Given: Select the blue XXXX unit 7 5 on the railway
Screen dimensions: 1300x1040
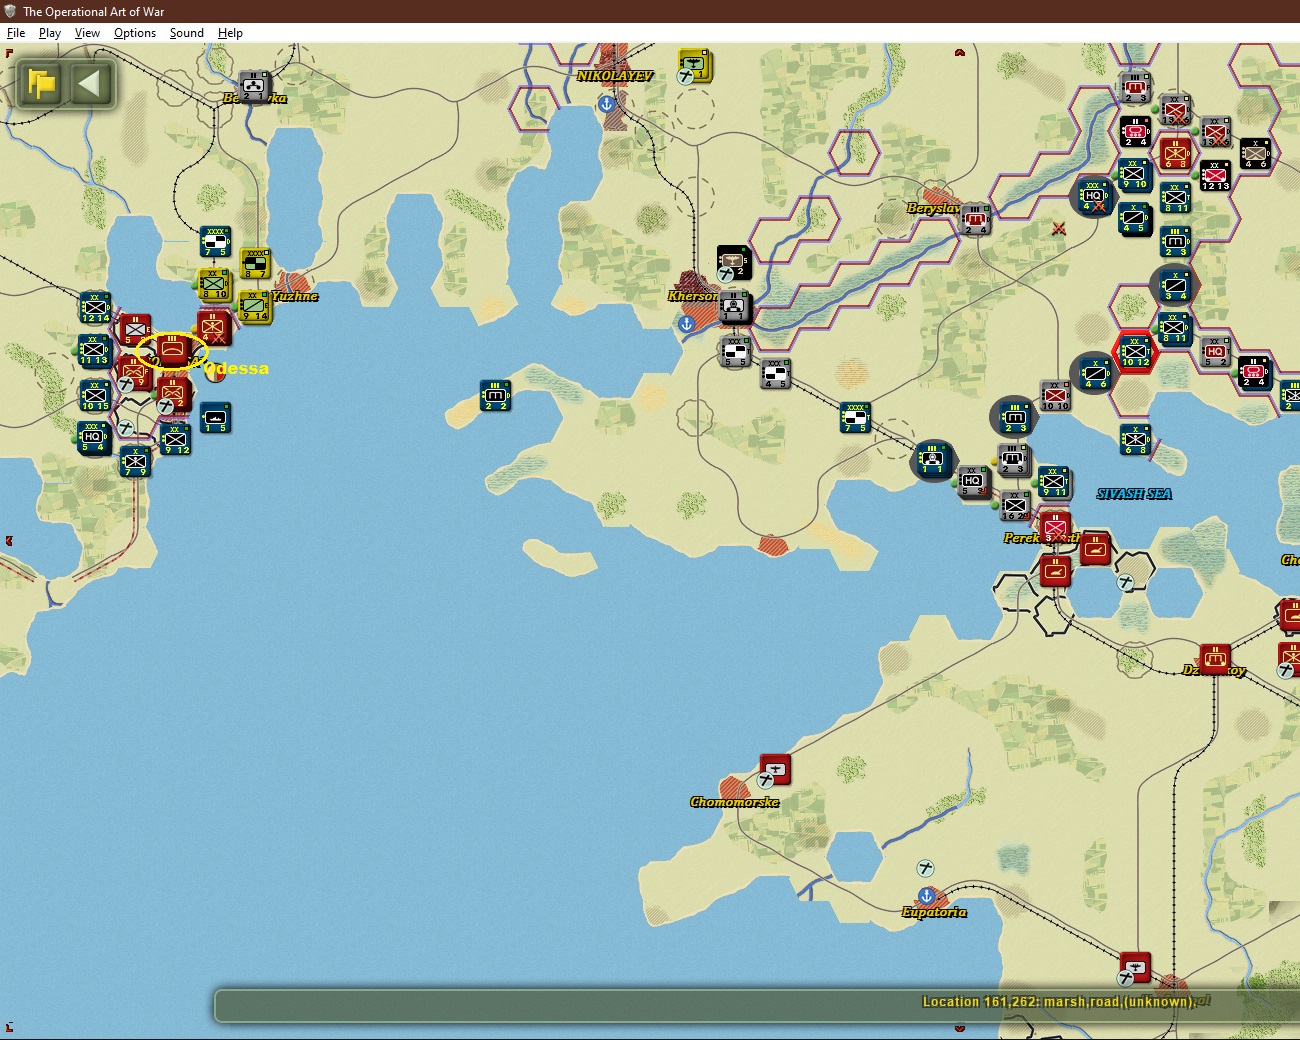Looking at the screenshot, I should pyautogui.click(x=855, y=417).
